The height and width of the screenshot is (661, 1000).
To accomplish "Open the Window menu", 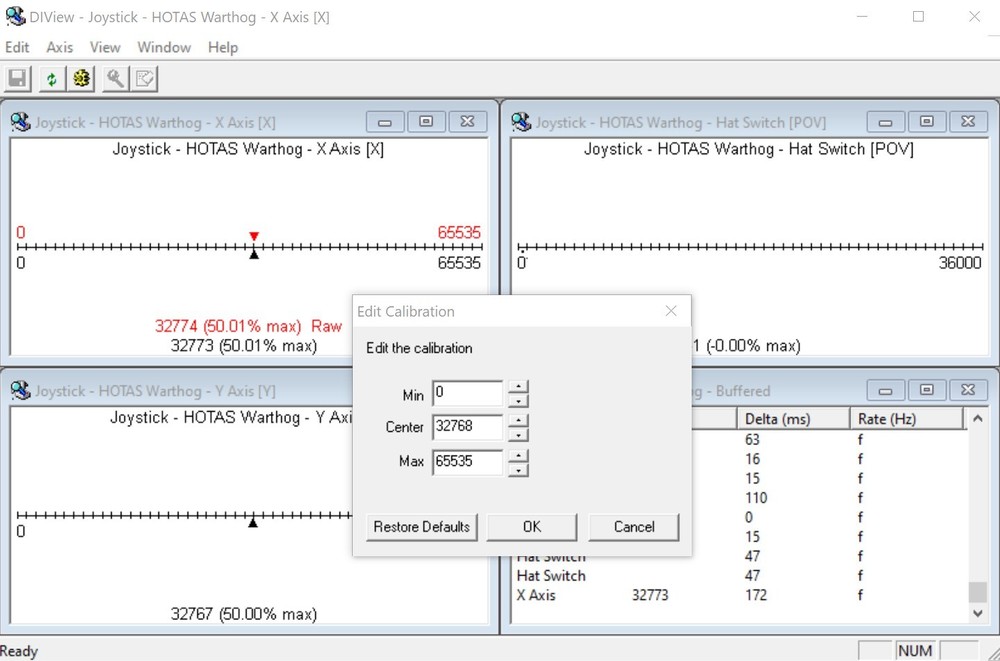I will pos(164,47).
